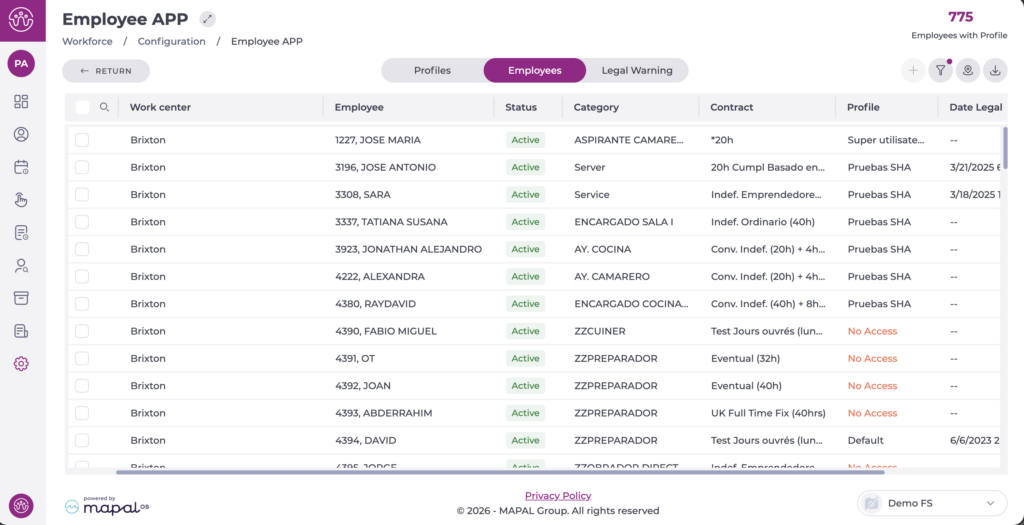This screenshot has height=525, width=1024.
Task: Sort by the Status column header
Action: click(520, 107)
